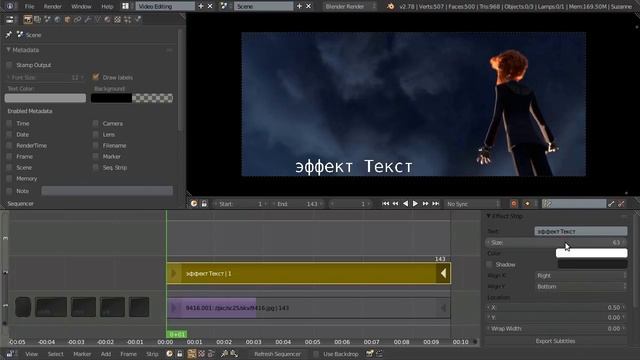Open the white text Color swatch
This screenshot has width=640, height=360.
point(591,253)
